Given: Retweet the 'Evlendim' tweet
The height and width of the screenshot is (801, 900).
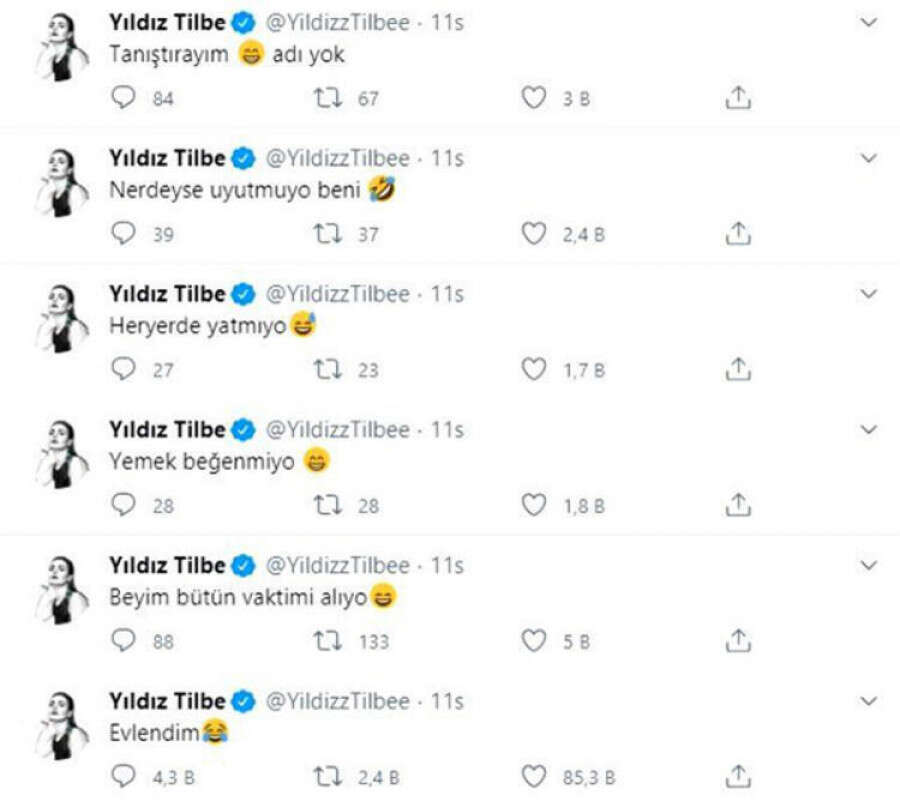Looking at the screenshot, I should pos(327,776).
